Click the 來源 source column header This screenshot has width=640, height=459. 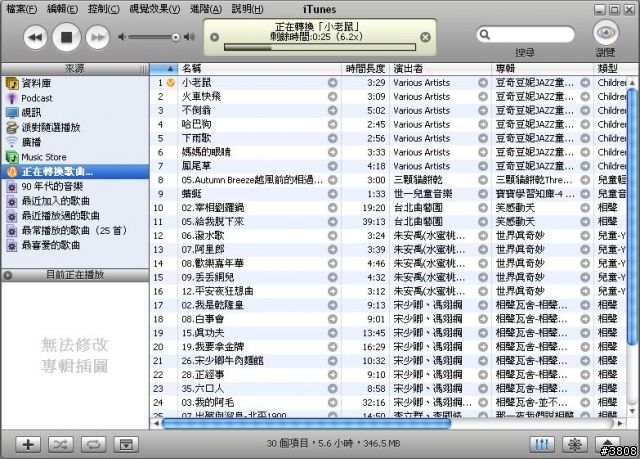(74, 69)
